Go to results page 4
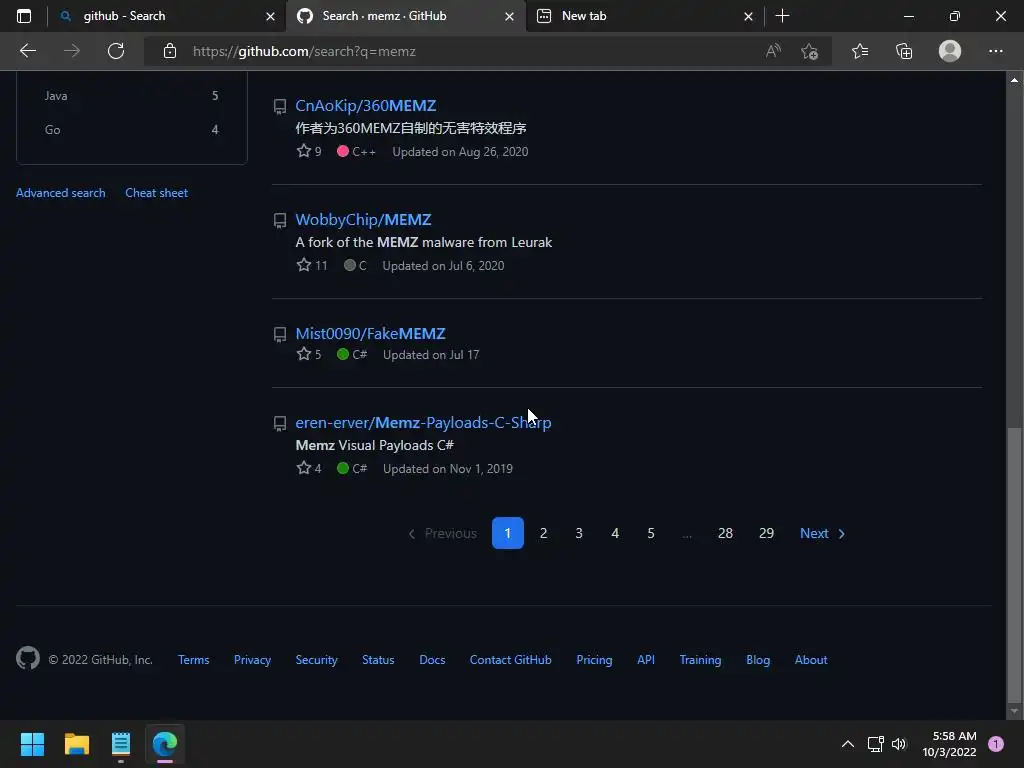This screenshot has height=768, width=1024. coord(615,533)
